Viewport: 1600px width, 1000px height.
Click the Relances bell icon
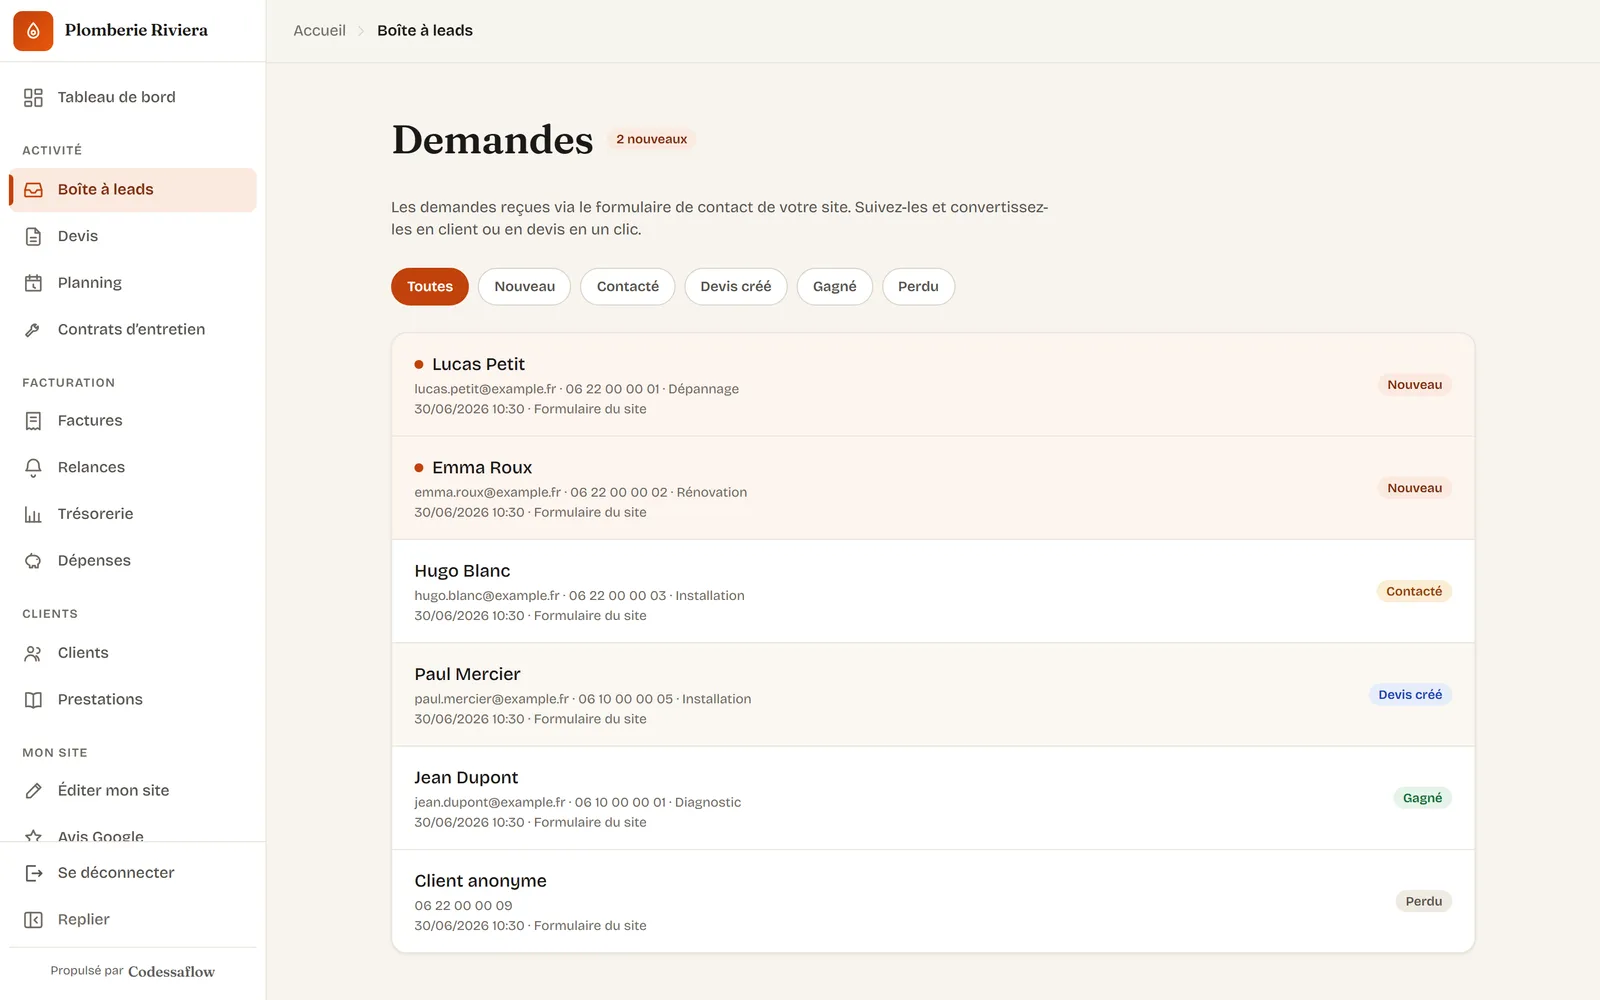33,467
